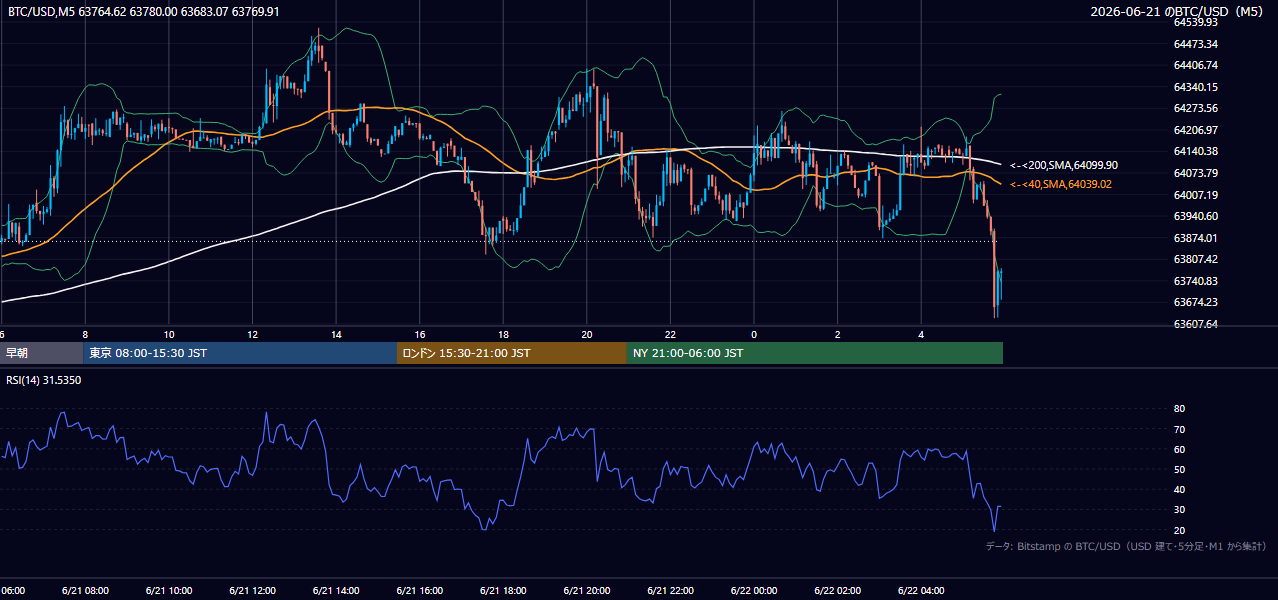Image resolution: width=1278 pixels, height=600 pixels.
Task: Click bottom date label 6/22 00:00
Action: (x=755, y=591)
